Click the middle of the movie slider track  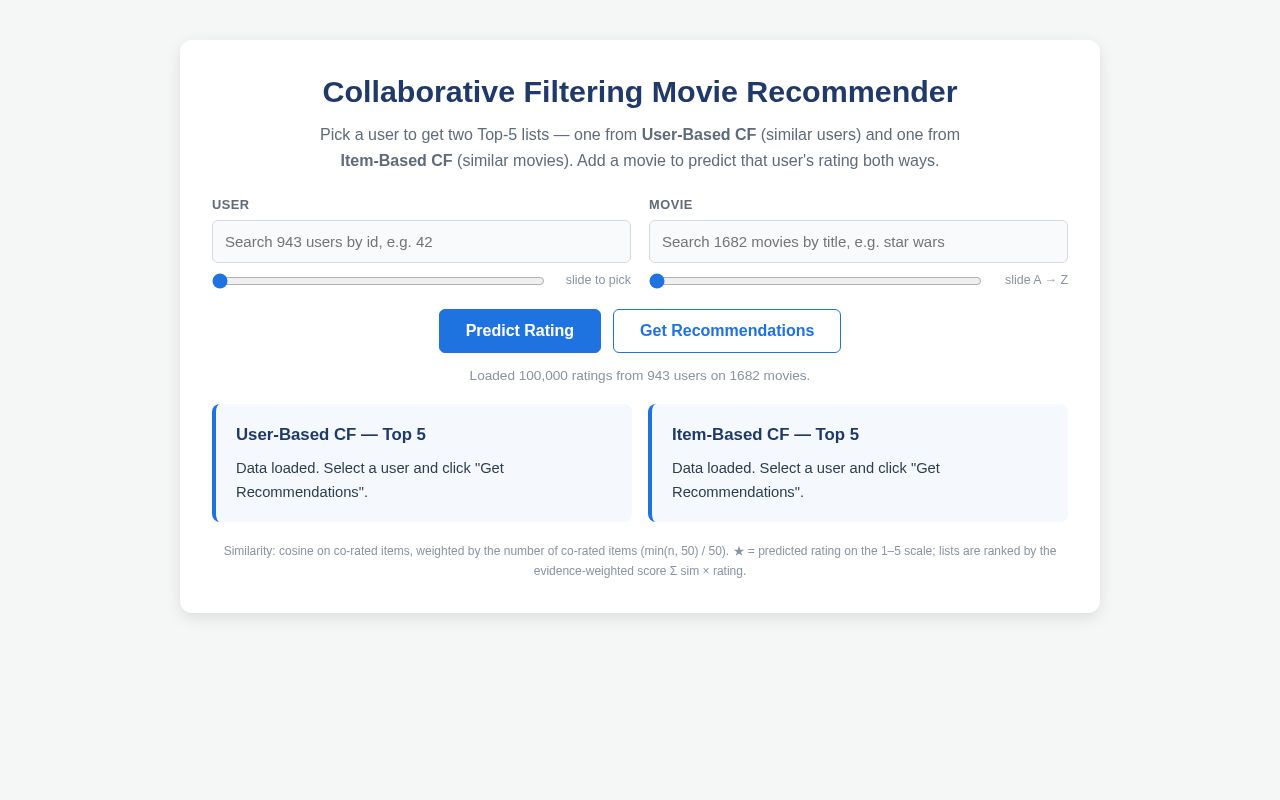pos(815,281)
